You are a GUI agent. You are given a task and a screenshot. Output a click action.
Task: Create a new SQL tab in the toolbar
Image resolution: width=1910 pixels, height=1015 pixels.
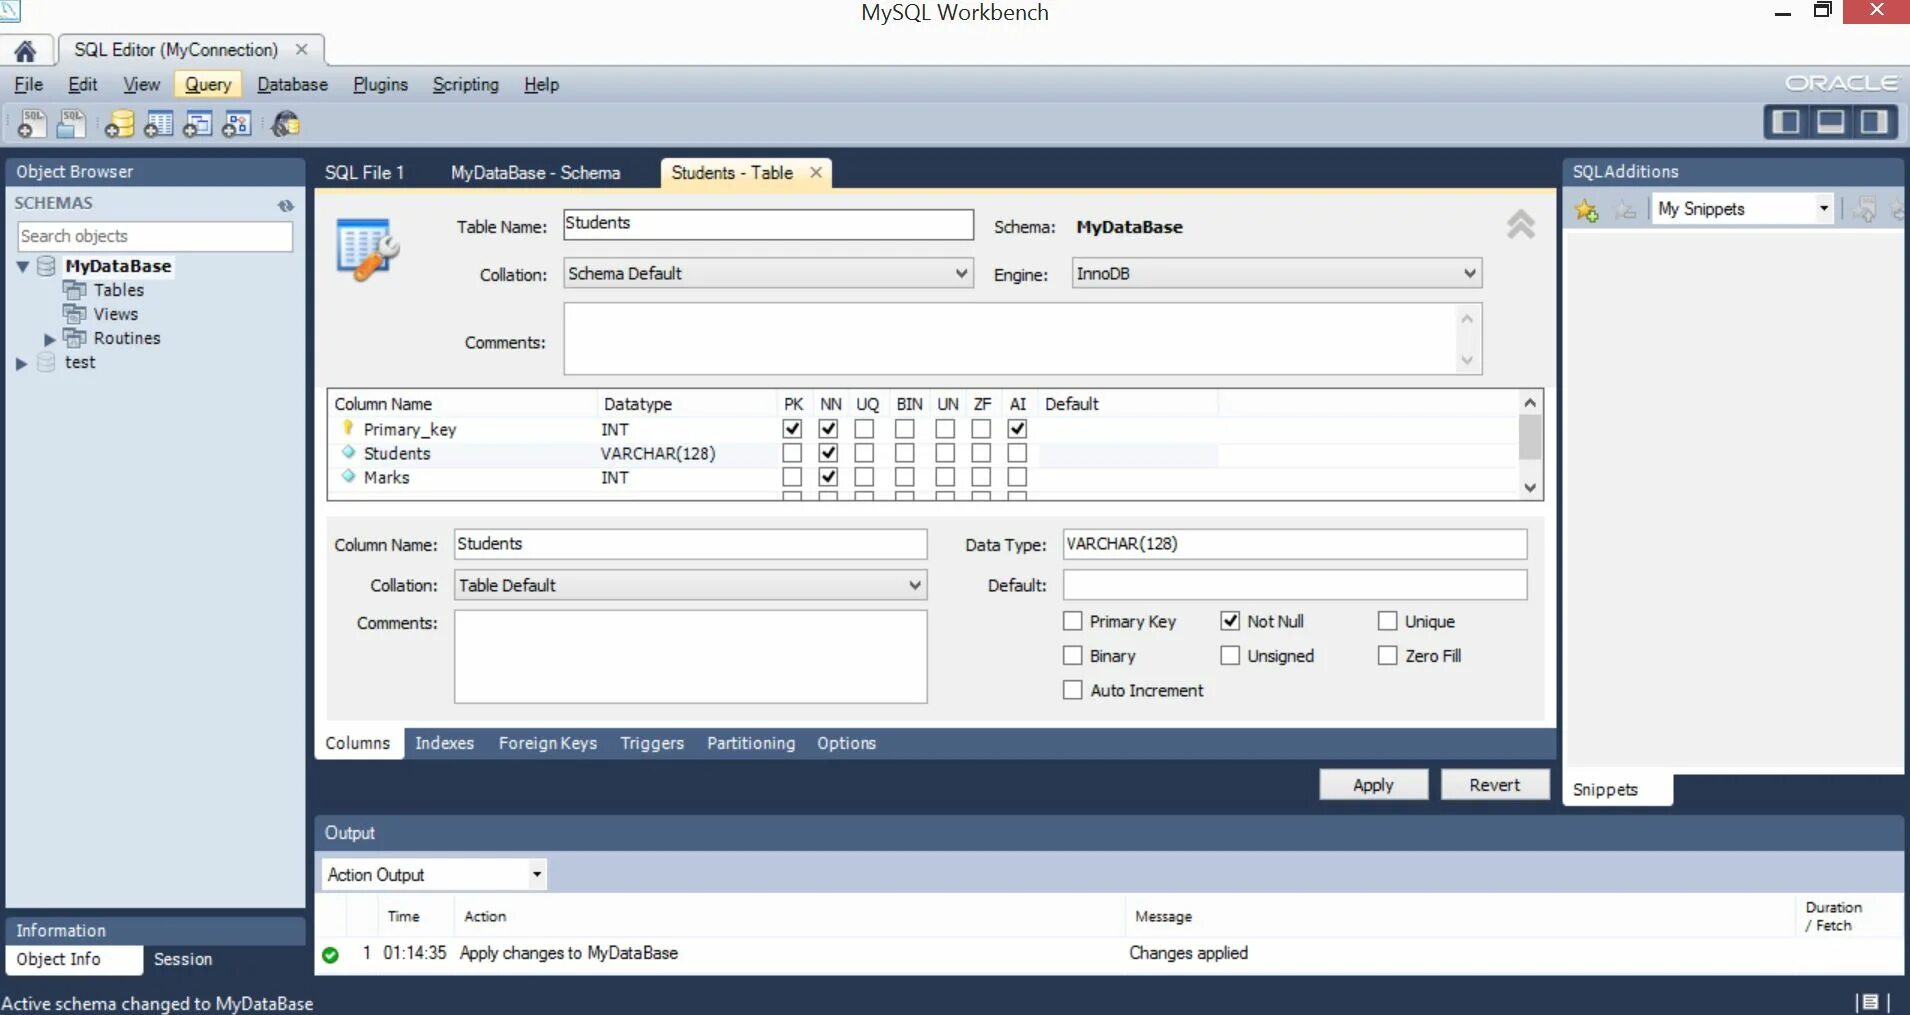(30, 123)
